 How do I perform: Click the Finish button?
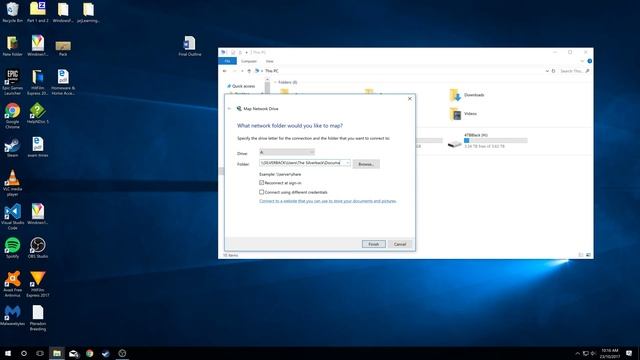pyautogui.click(x=373, y=244)
